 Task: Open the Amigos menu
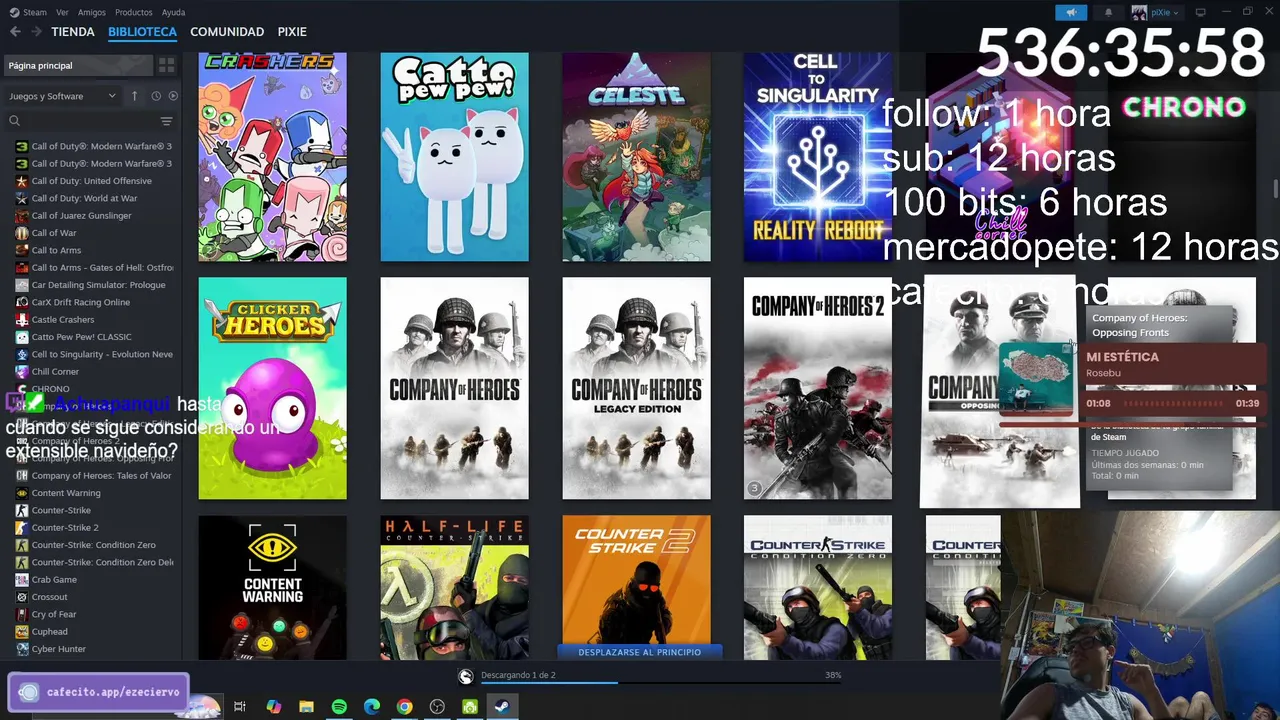[92, 12]
